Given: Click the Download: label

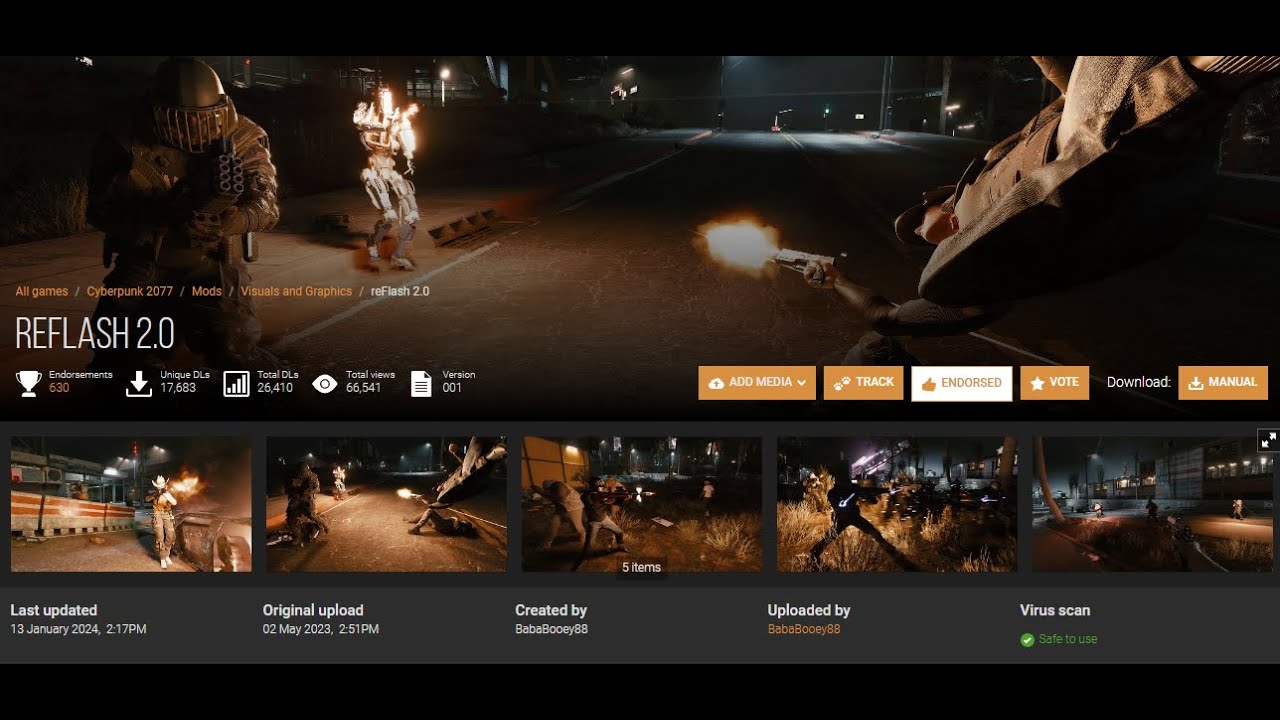Looking at the screenshot, I should (1139, 382).
